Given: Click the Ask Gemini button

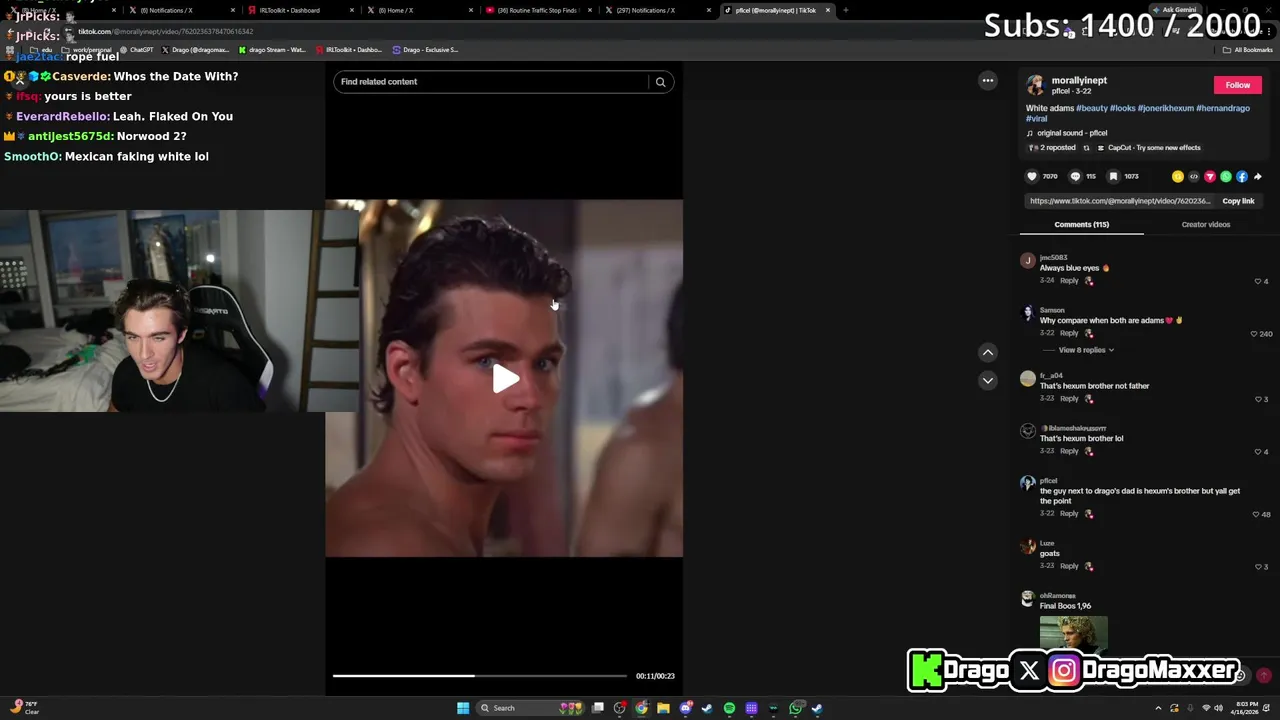Looking at the screenshot, I should pyautogui.click(x=1173, y=10).
